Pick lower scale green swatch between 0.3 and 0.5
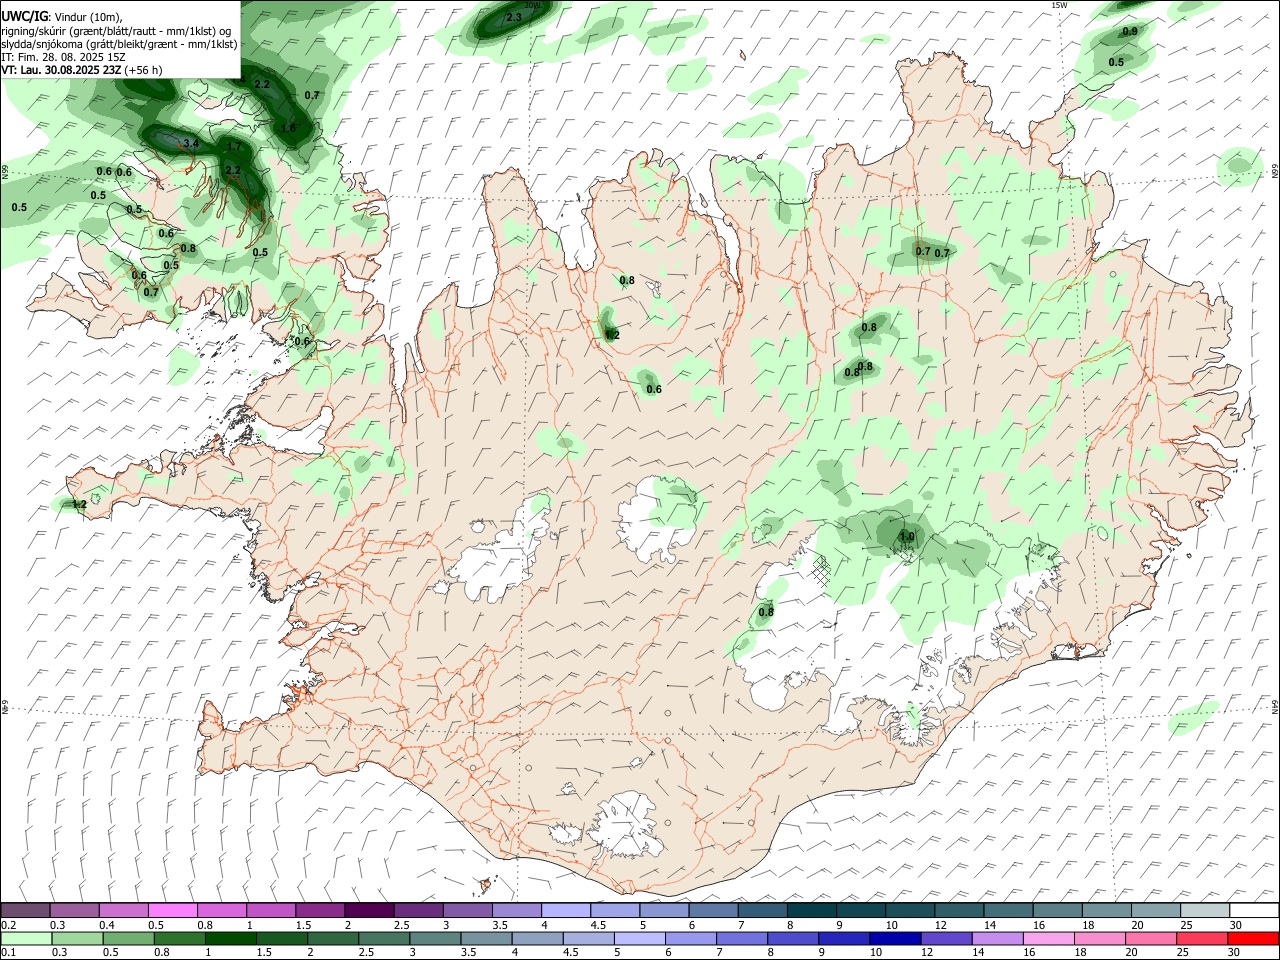The image size is (1280, 960). [77, 938]
